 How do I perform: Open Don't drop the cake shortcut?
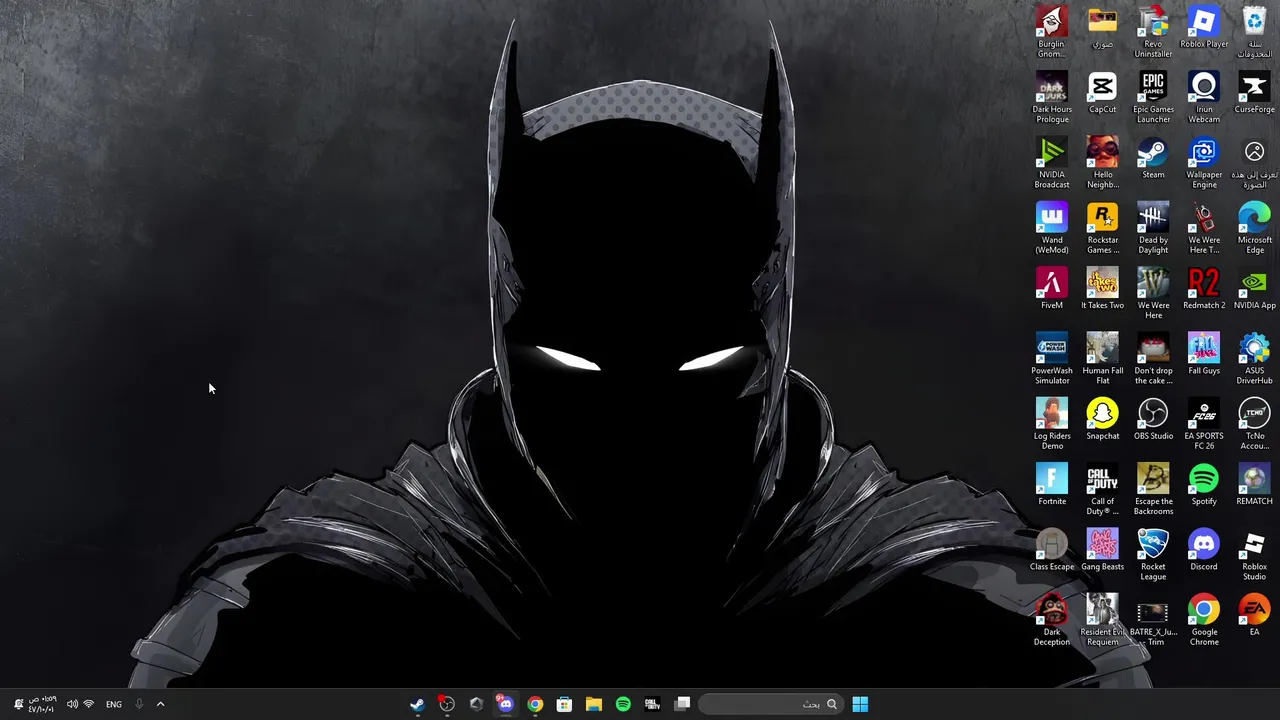coord(1153,358)
